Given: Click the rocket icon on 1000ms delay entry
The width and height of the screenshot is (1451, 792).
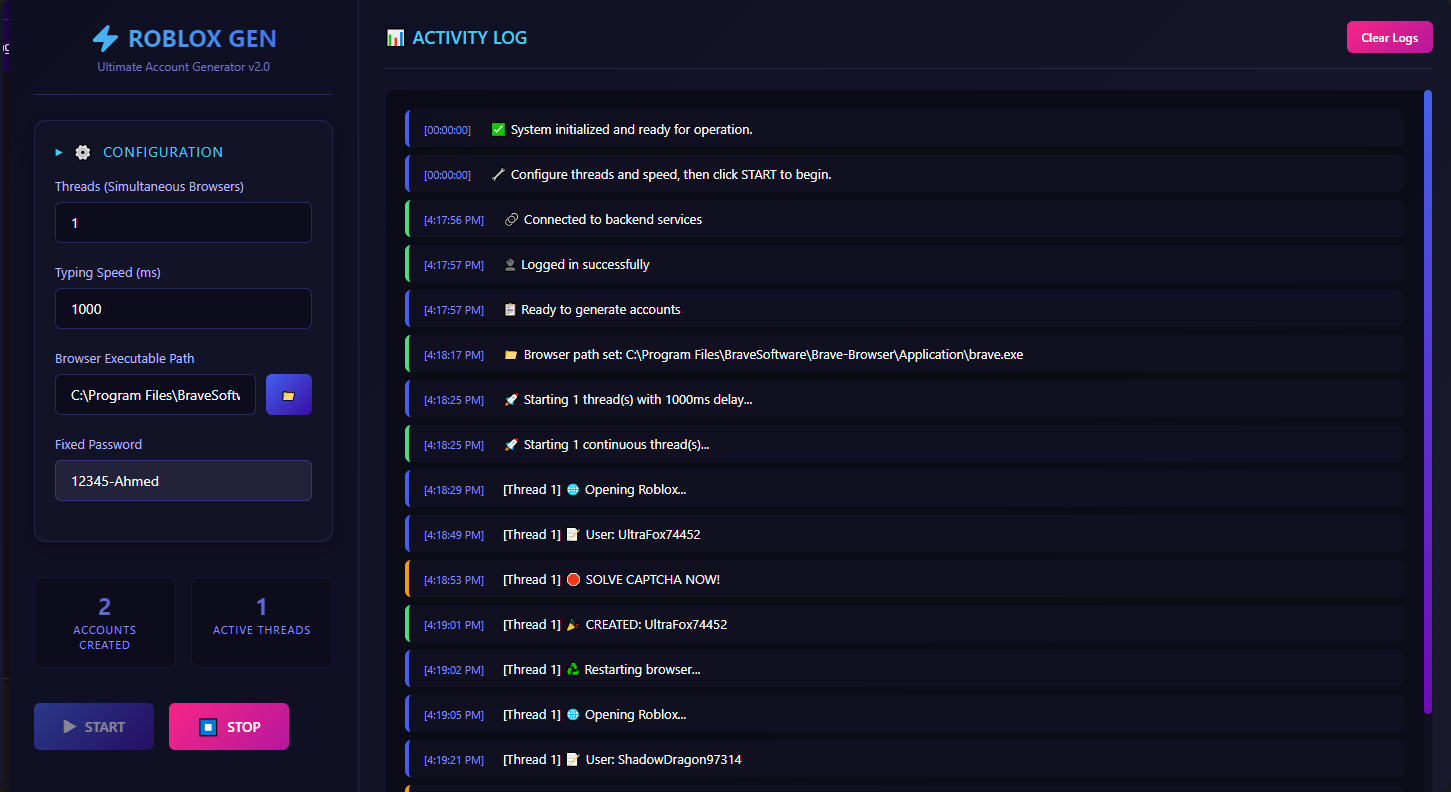Looking at the screenshot, I should (511, 400).
